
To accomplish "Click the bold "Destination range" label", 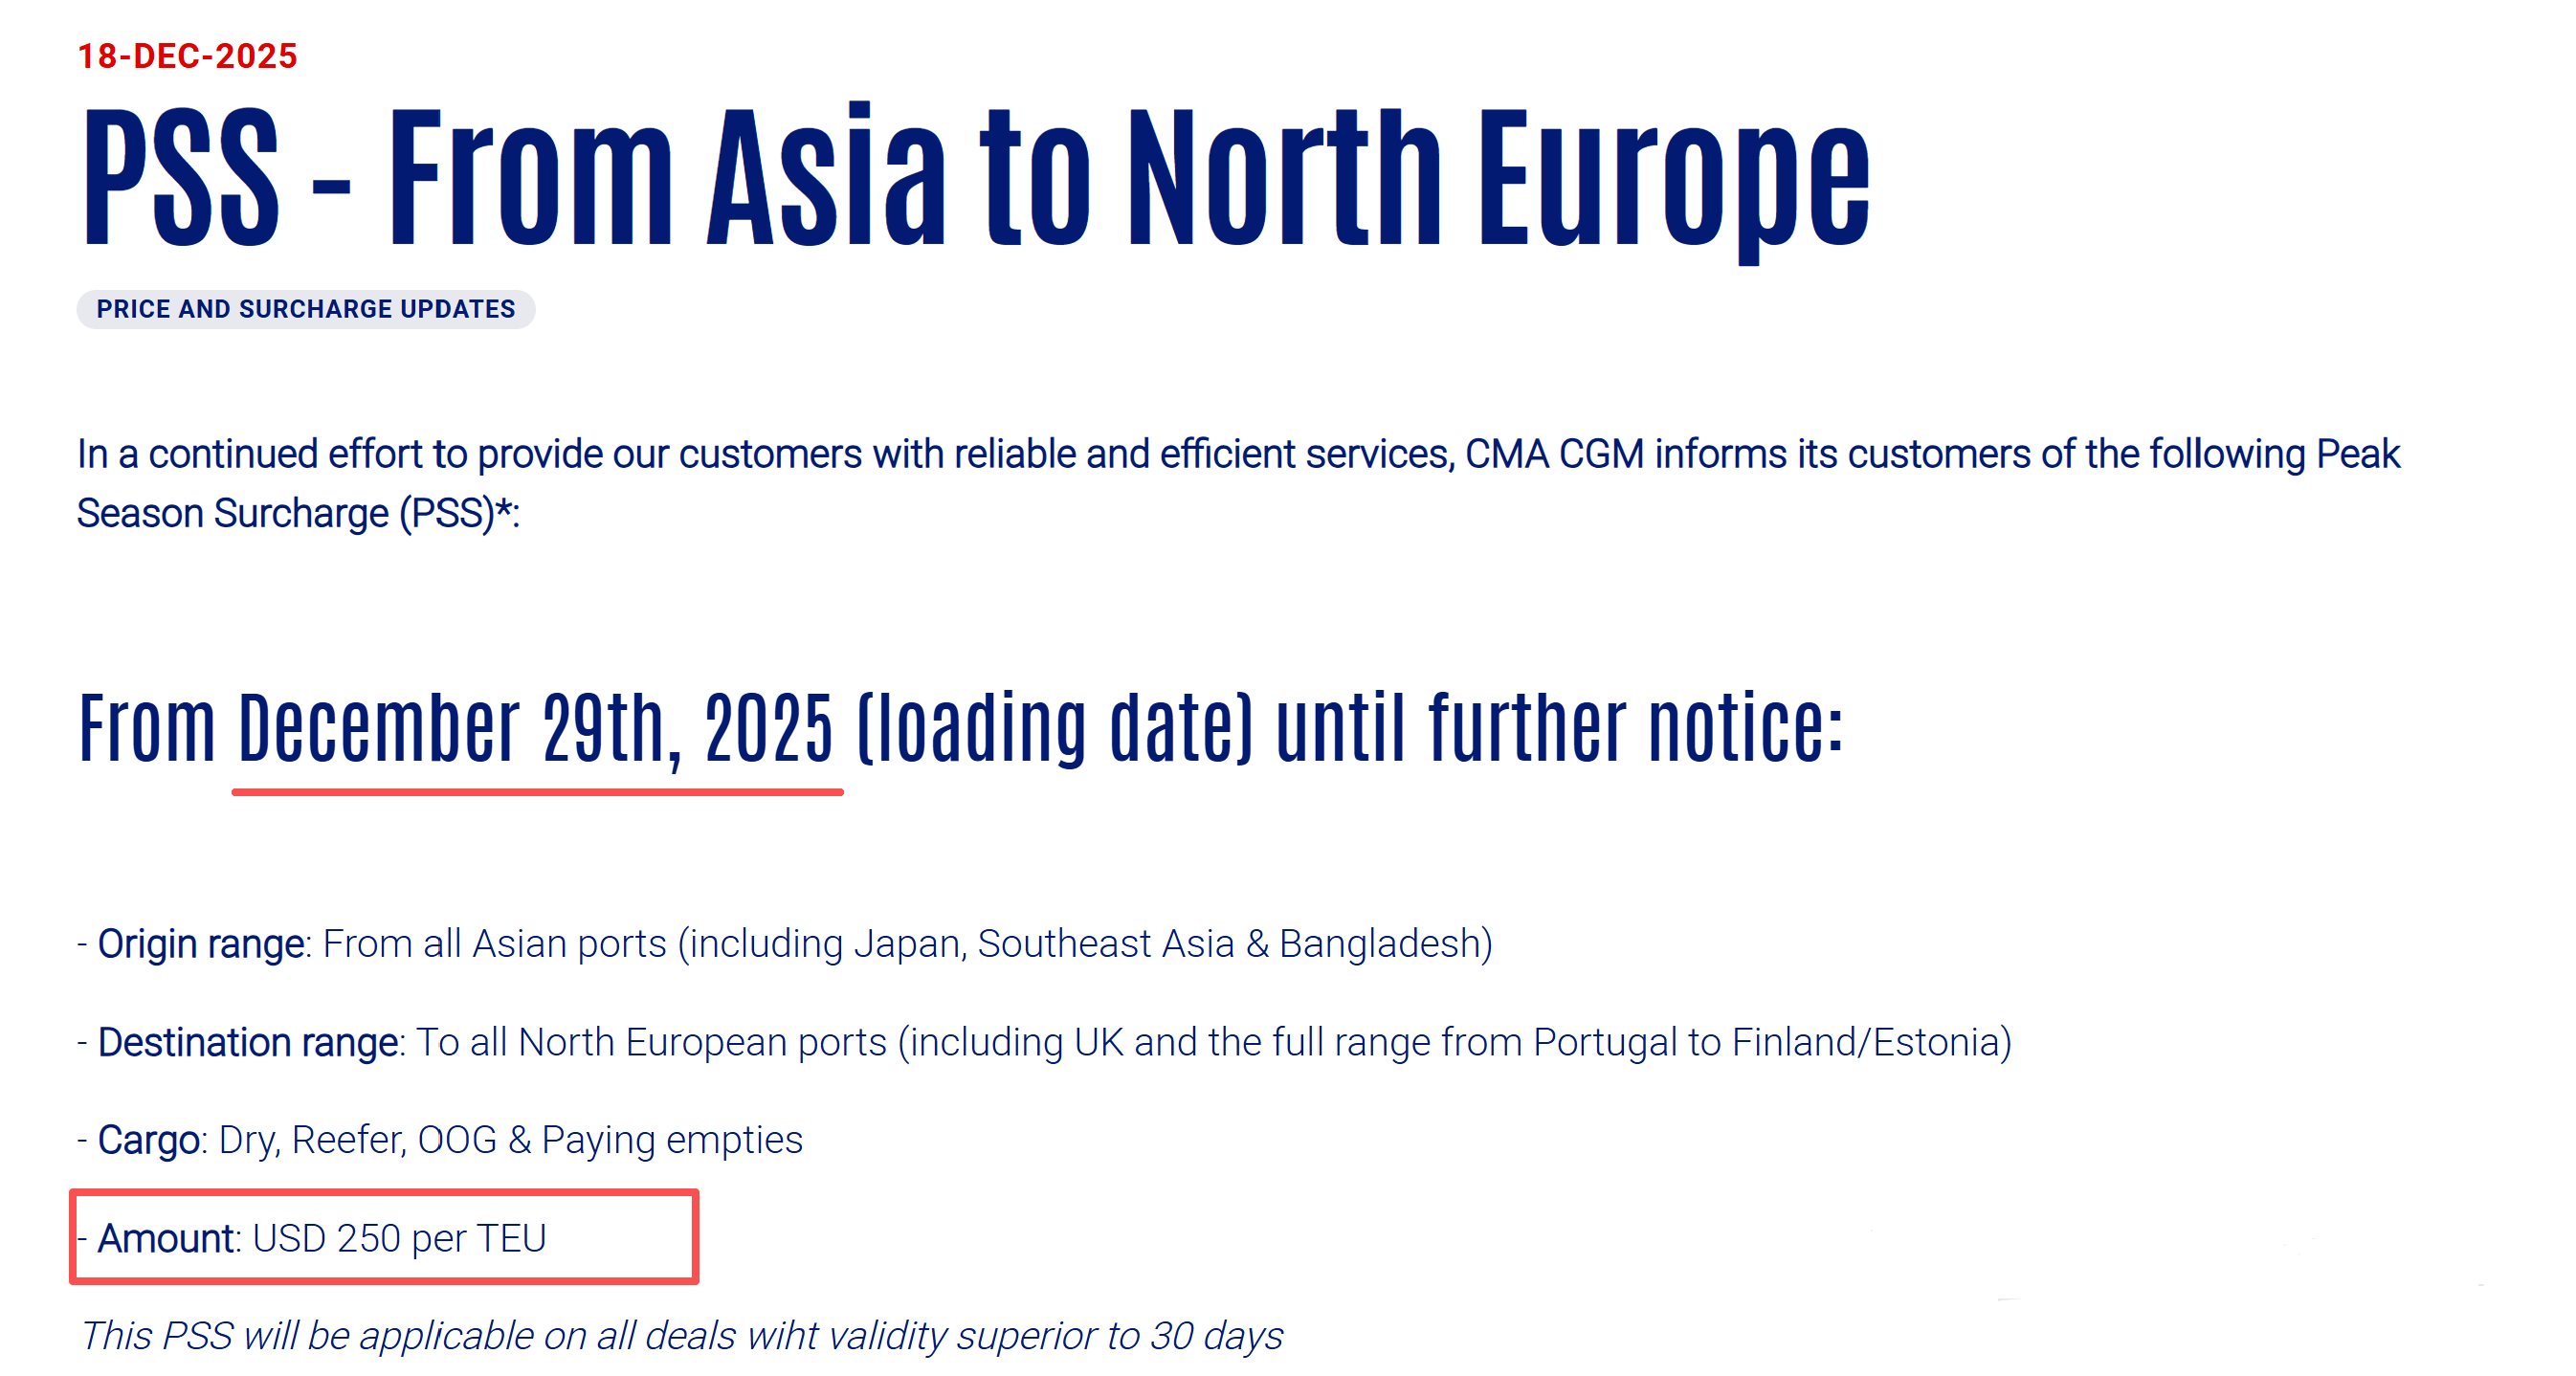I will tap(248, 1042).
